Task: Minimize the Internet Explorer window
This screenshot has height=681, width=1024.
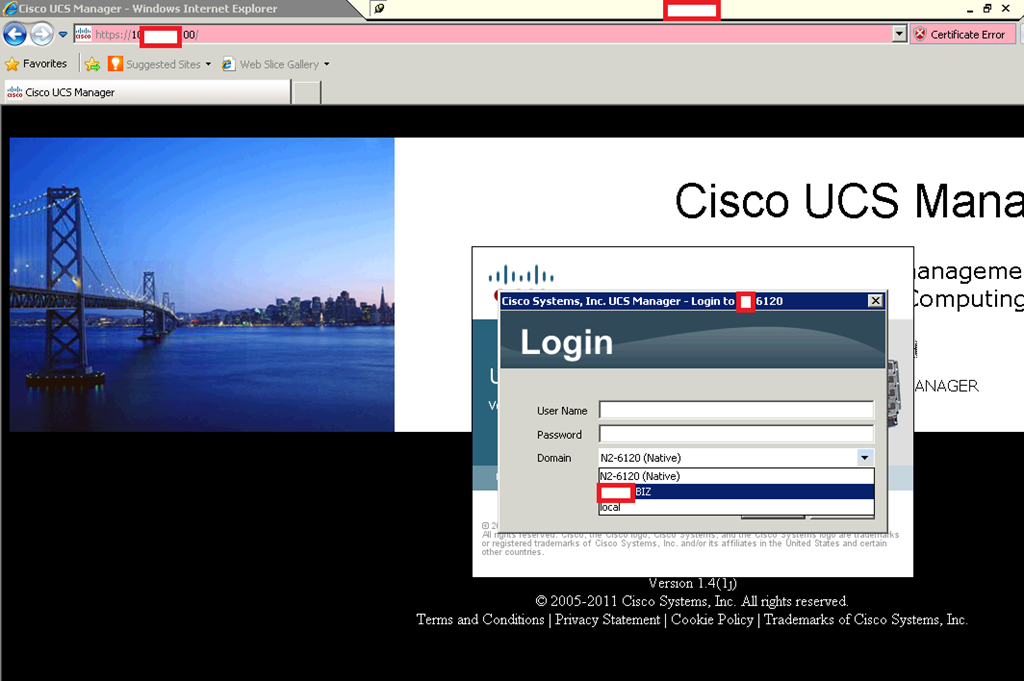Action: (x=970, y=9)
